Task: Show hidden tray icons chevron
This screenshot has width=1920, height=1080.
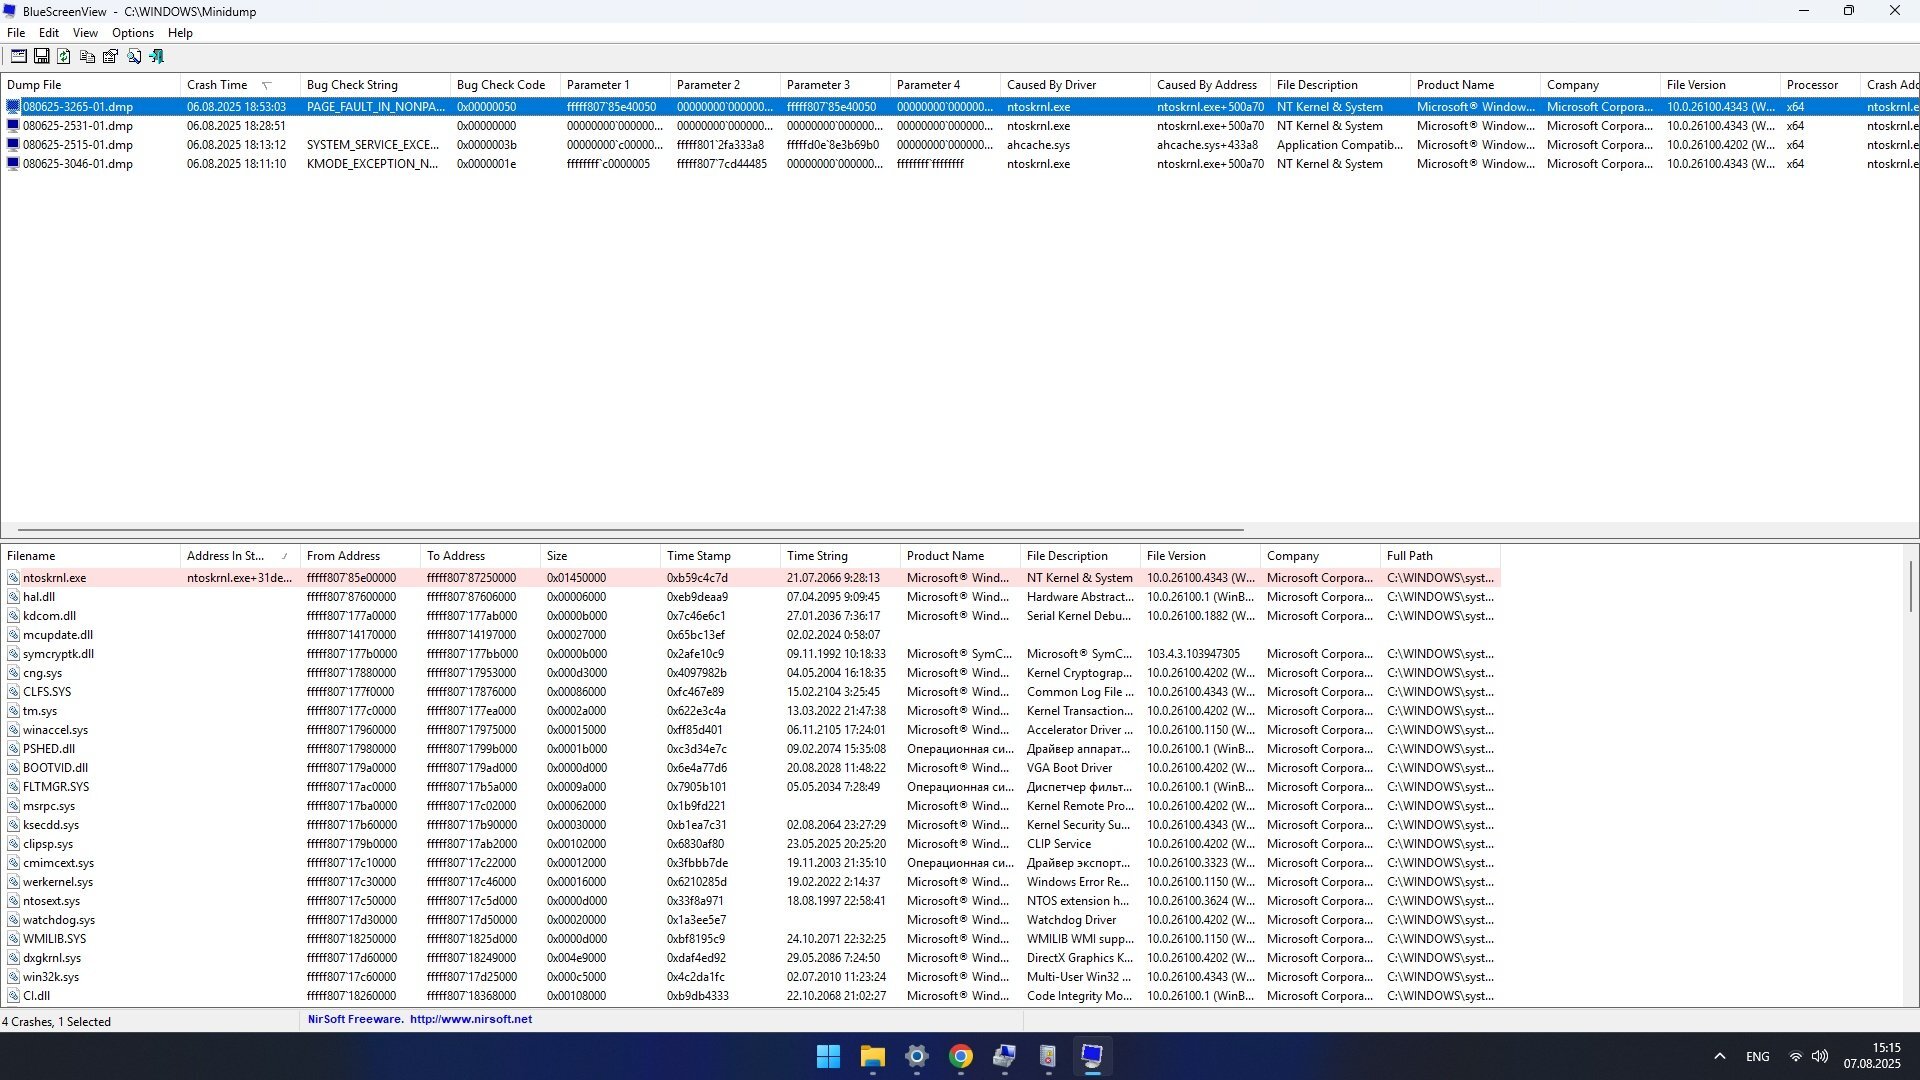Action: click(1719, 1056)
